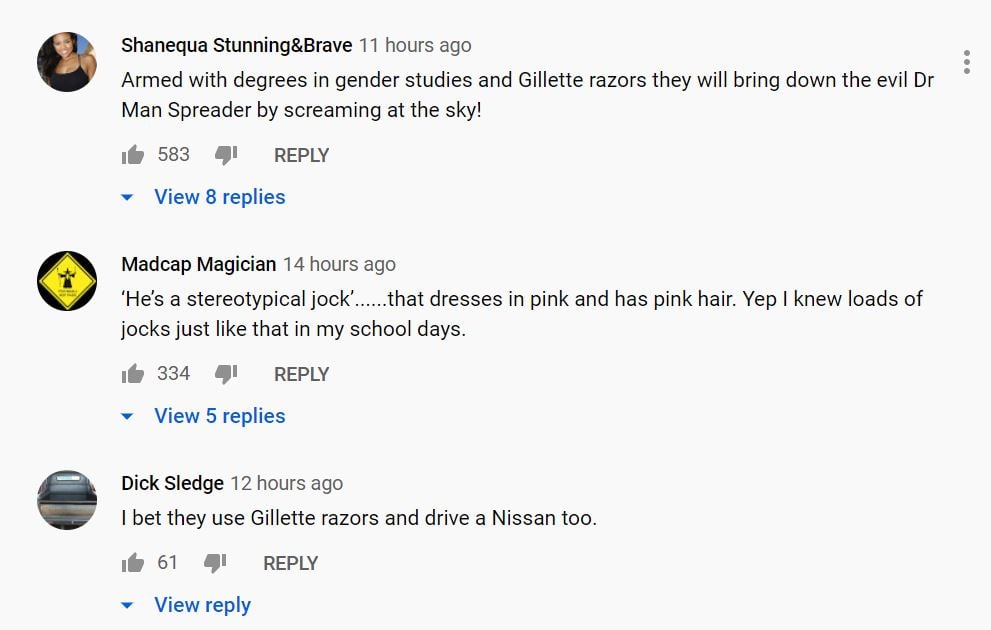Like Shanequa Stunning&Brave's comment

click(x=133, y=155)
